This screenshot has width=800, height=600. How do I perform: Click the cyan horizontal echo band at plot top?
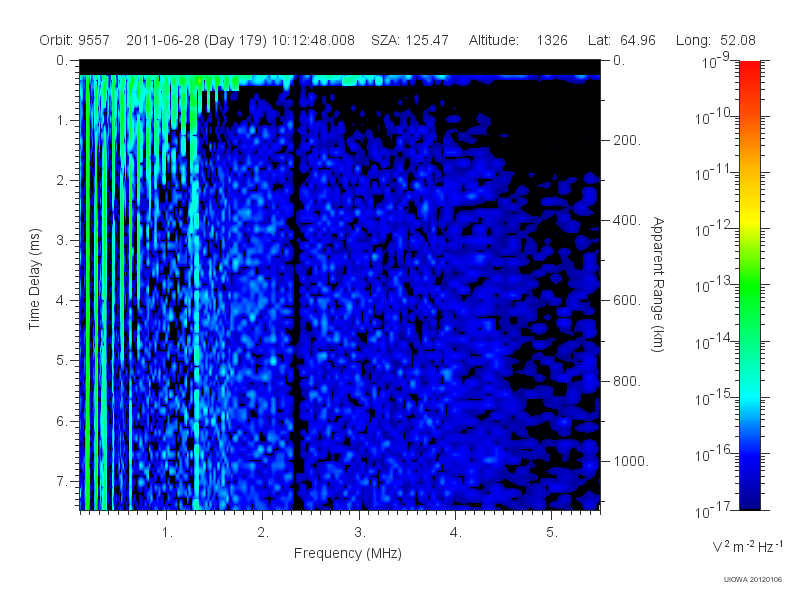coord(340,80)
